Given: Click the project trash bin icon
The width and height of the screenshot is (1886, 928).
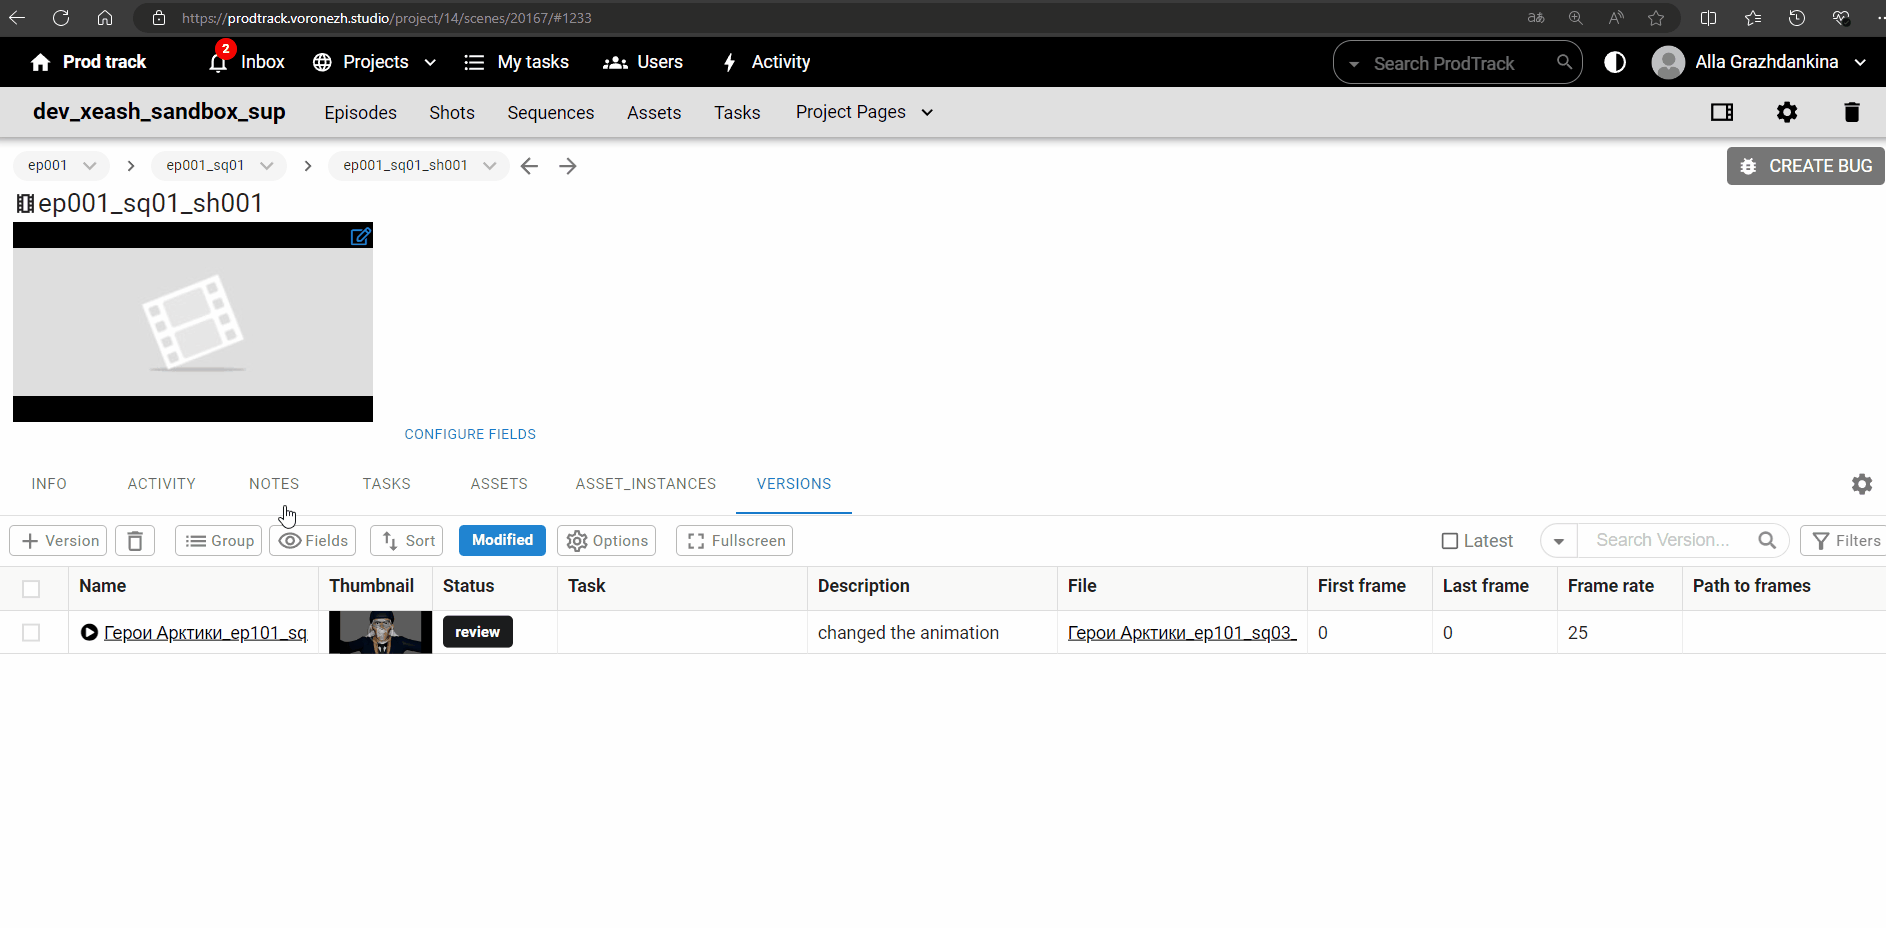Looking at the screenshot, I should (x=1851, y=112).
